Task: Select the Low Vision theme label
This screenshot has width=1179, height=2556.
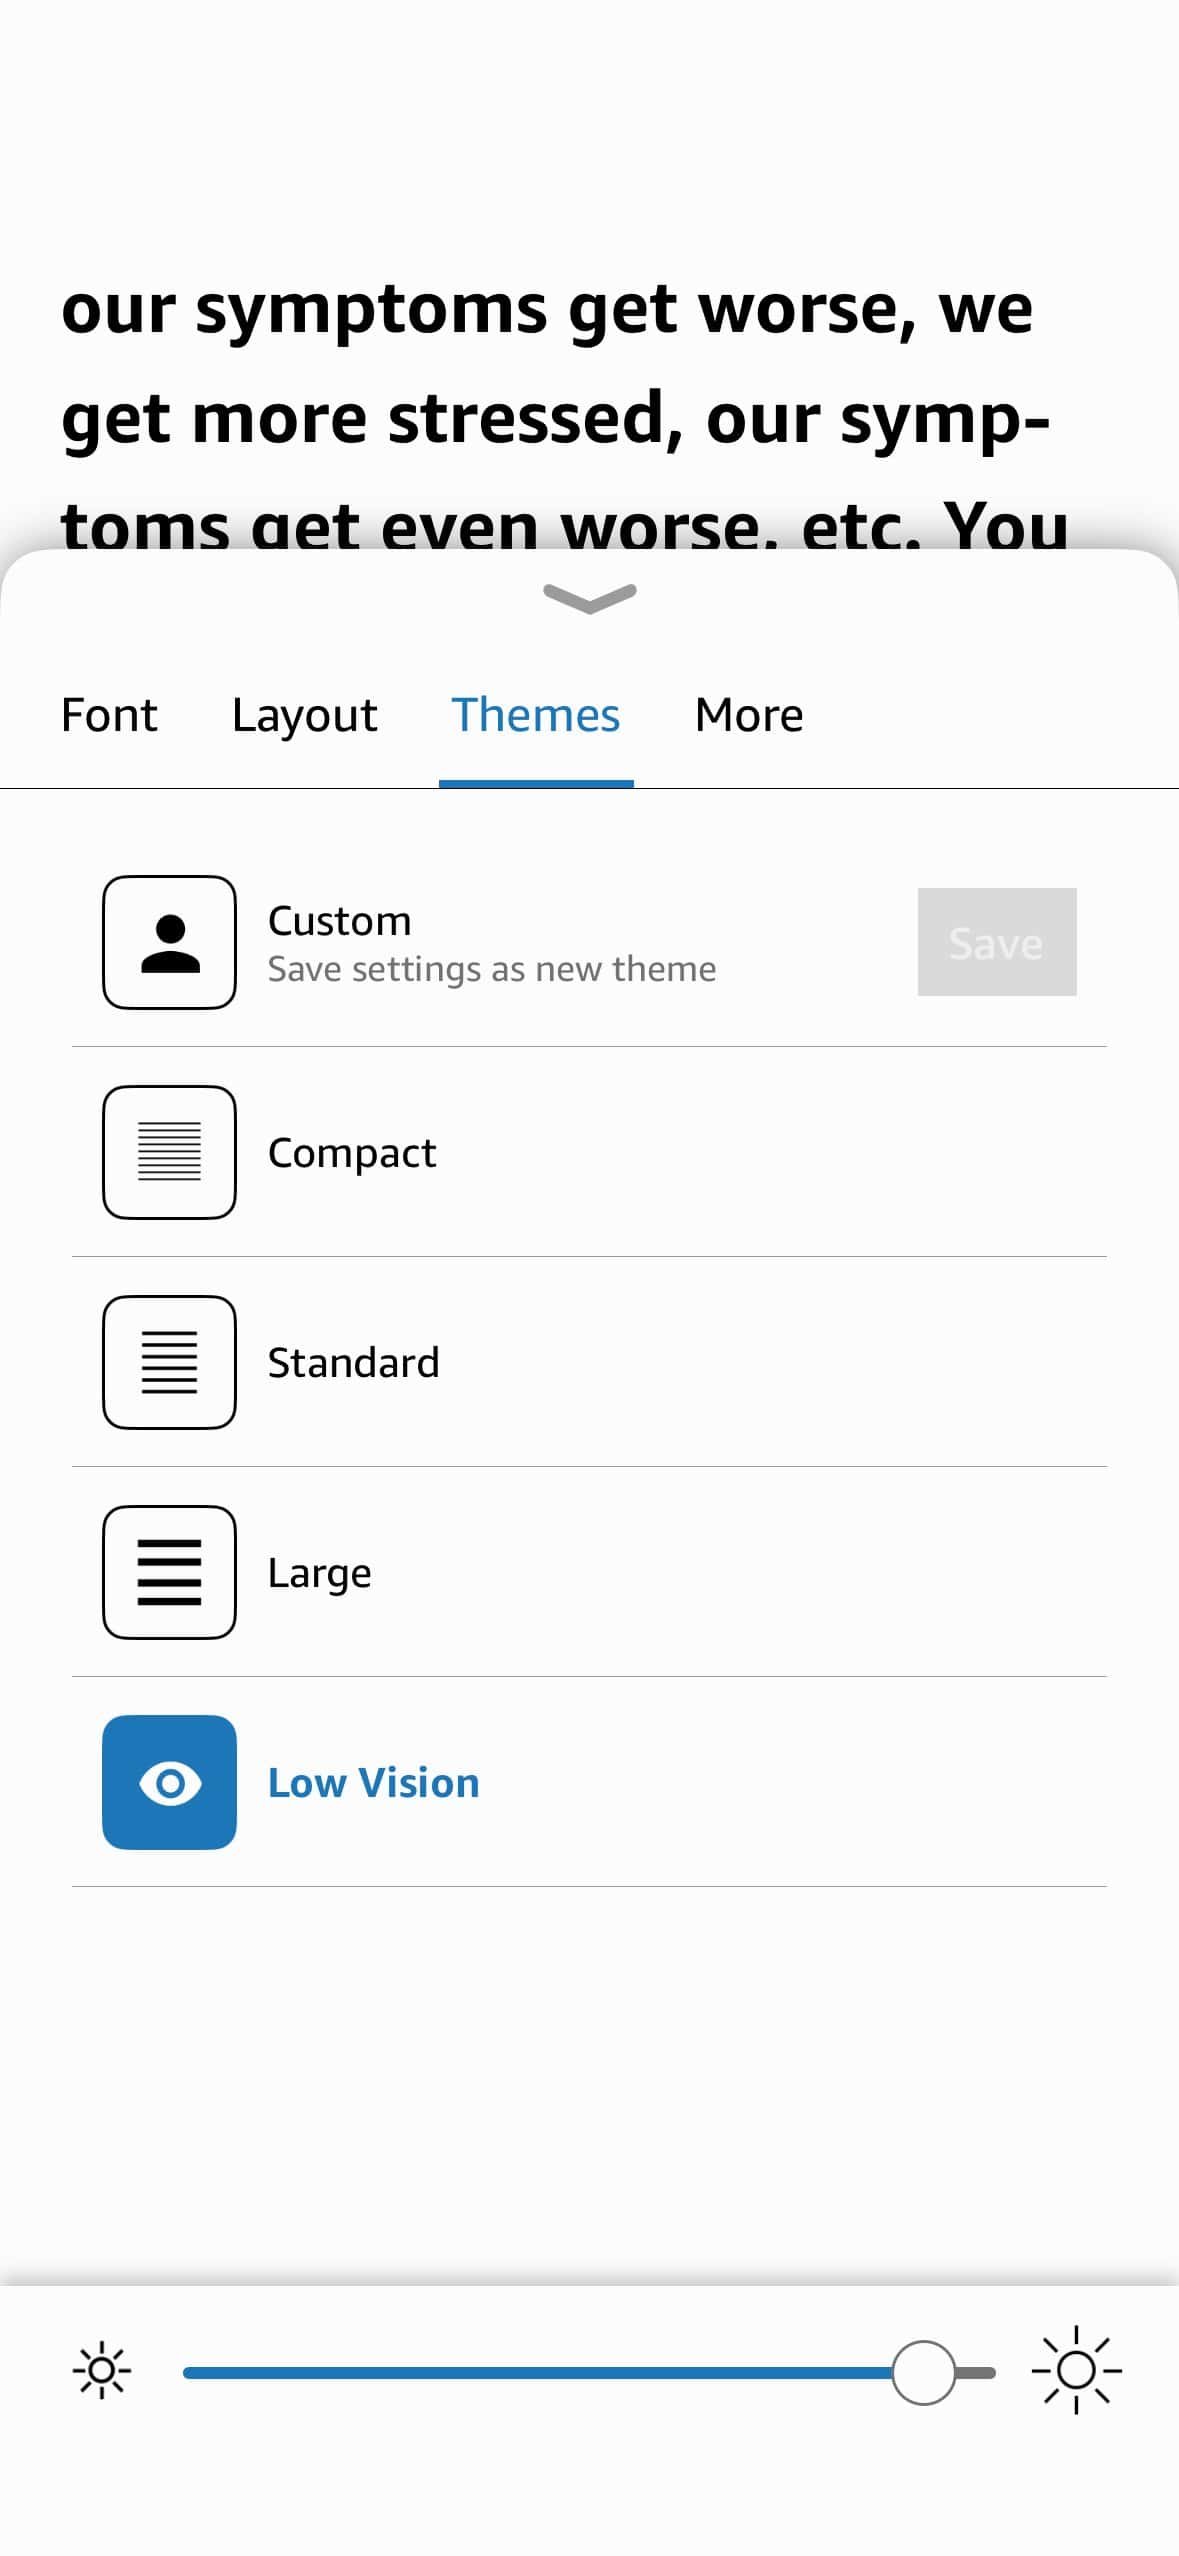Action: coord(374,1783)
